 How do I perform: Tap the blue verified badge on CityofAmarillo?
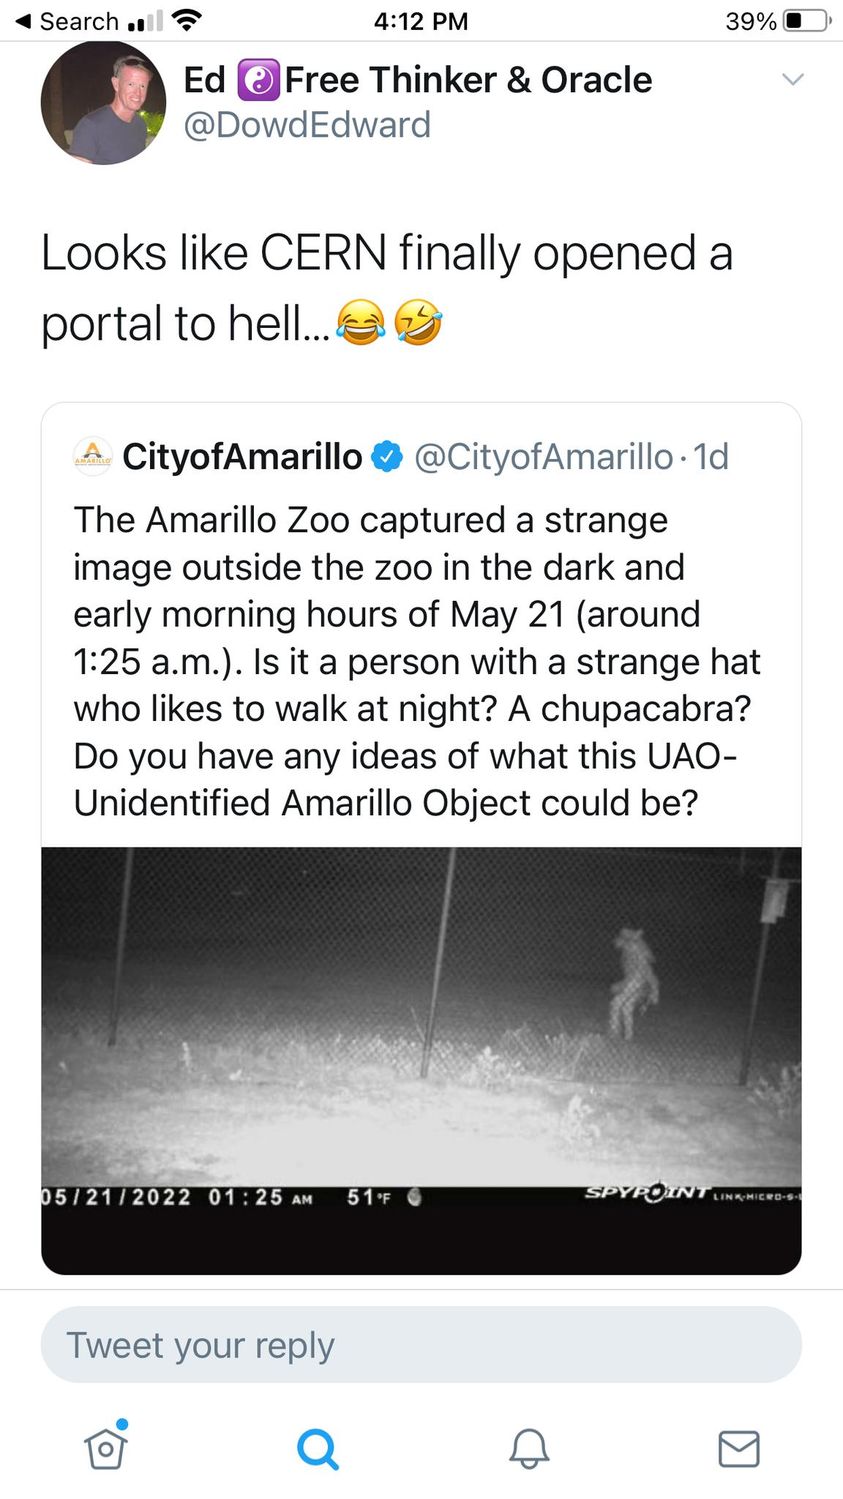pos(387,457)
